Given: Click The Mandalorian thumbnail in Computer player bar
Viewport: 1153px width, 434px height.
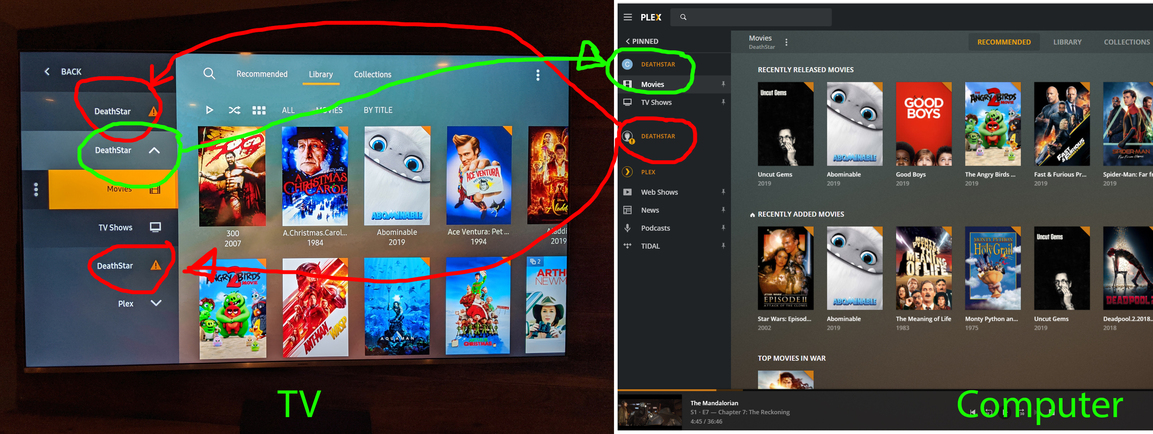Looking at the screenshot, I should tap(650, 412).
